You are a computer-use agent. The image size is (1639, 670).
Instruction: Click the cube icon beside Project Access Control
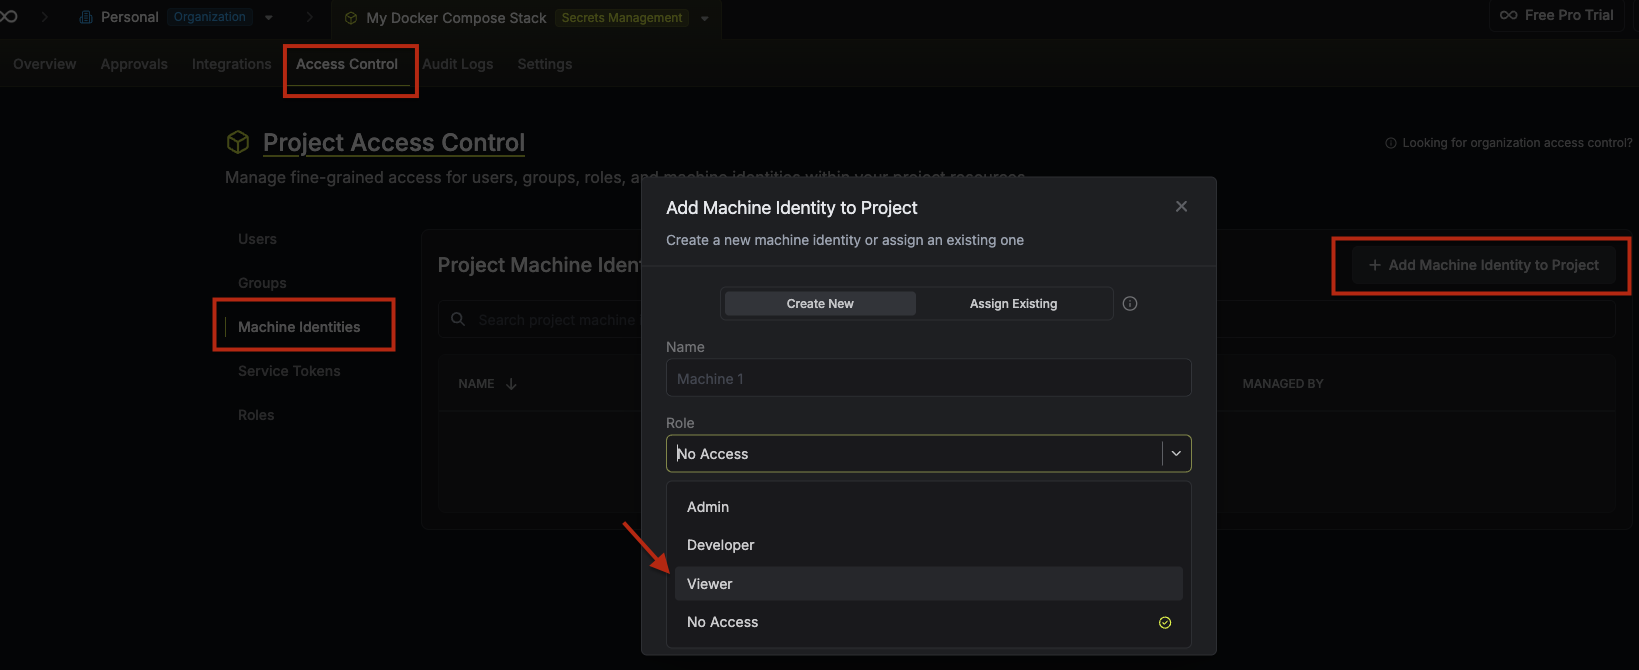point(238,142)
